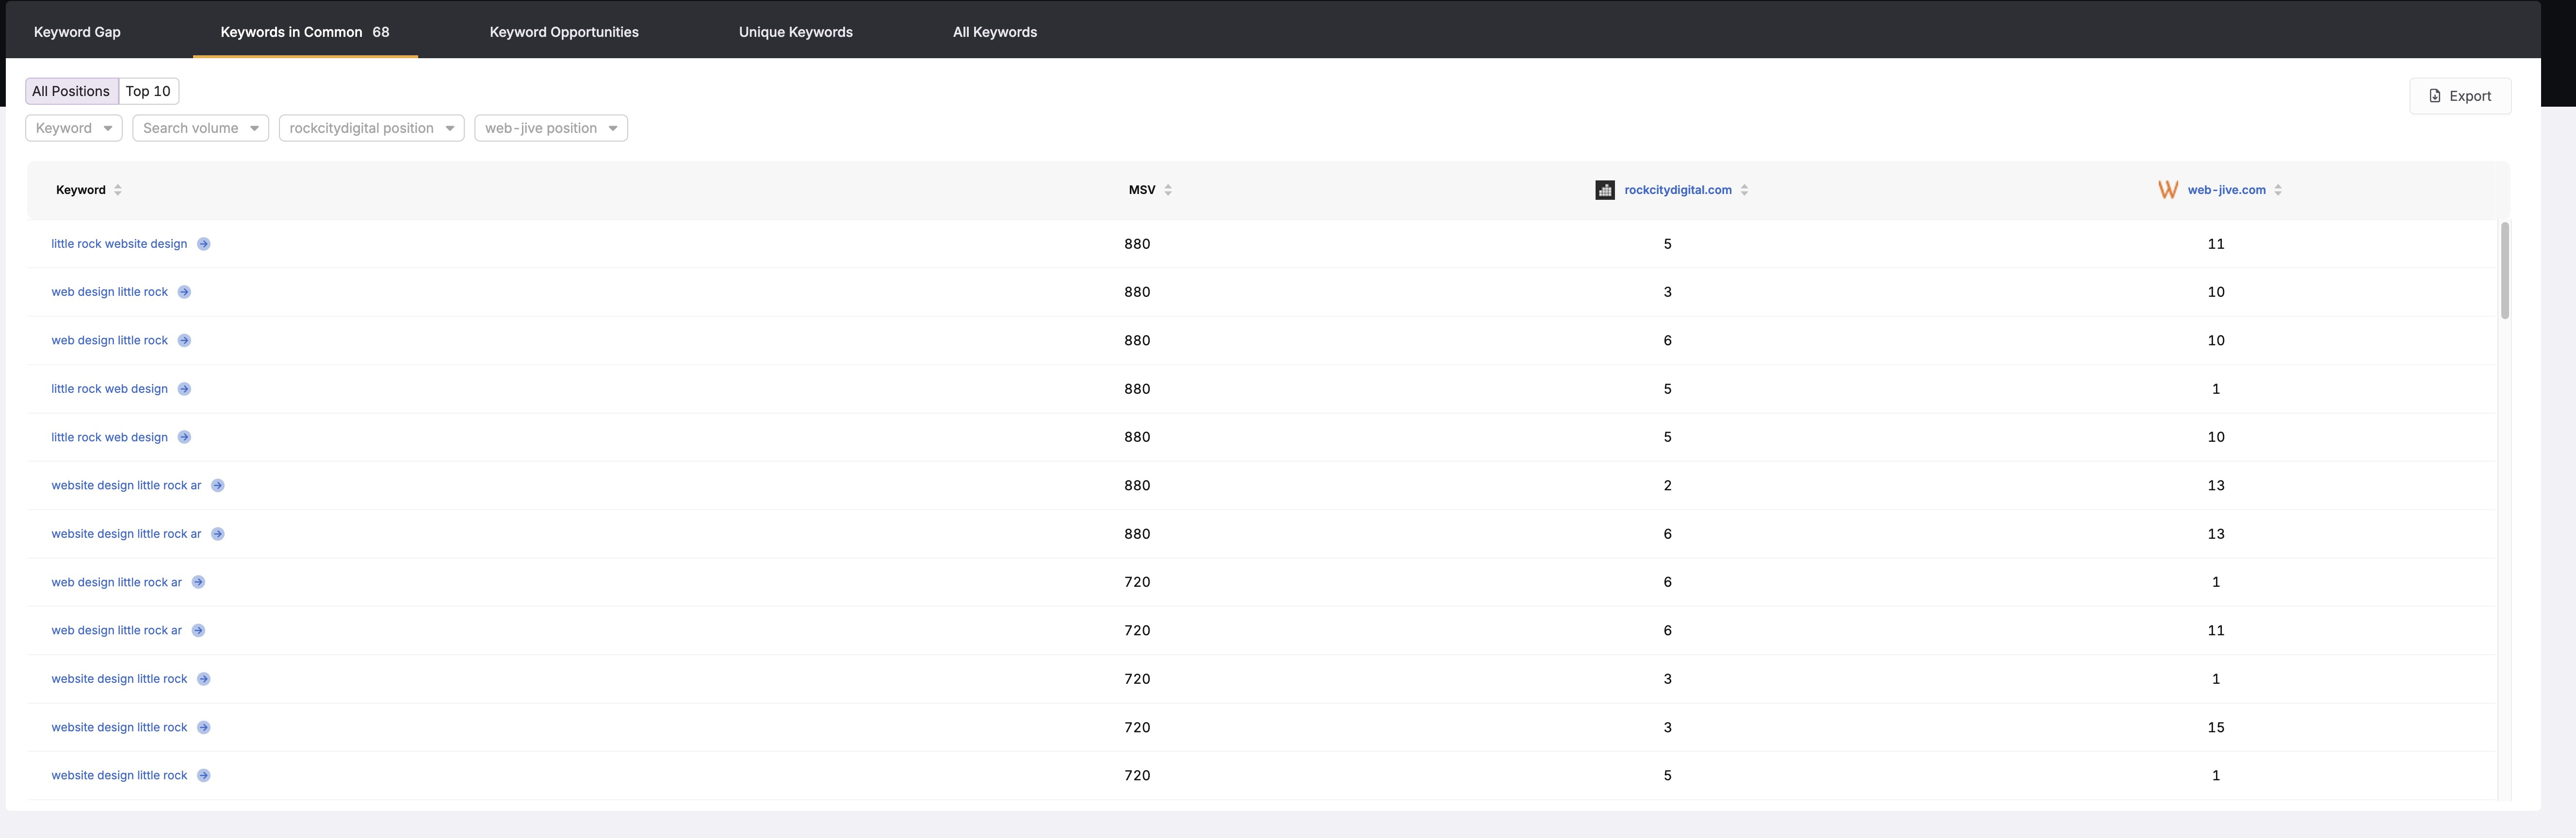Image resolution: width=2576 pixels, height=838 pixels.
Task: Click the table's vertical scrollbar thumb
Action: 2505,270
